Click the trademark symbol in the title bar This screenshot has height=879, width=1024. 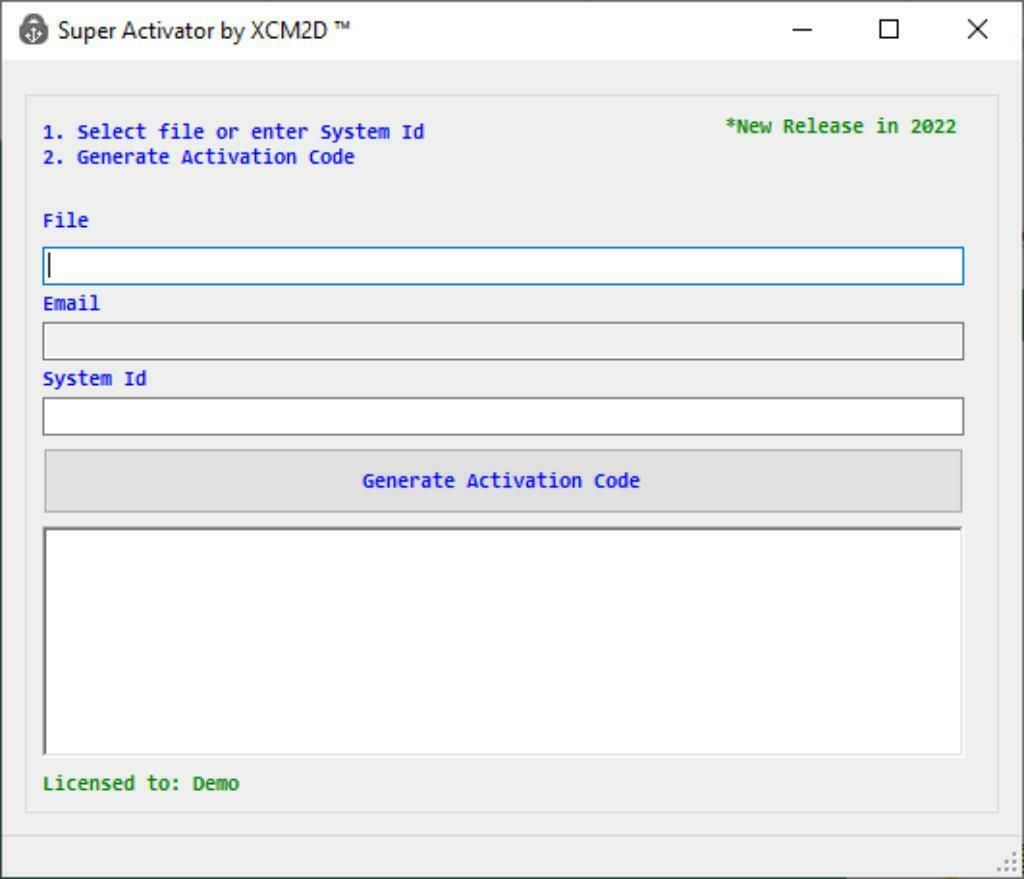click(344, 26)
